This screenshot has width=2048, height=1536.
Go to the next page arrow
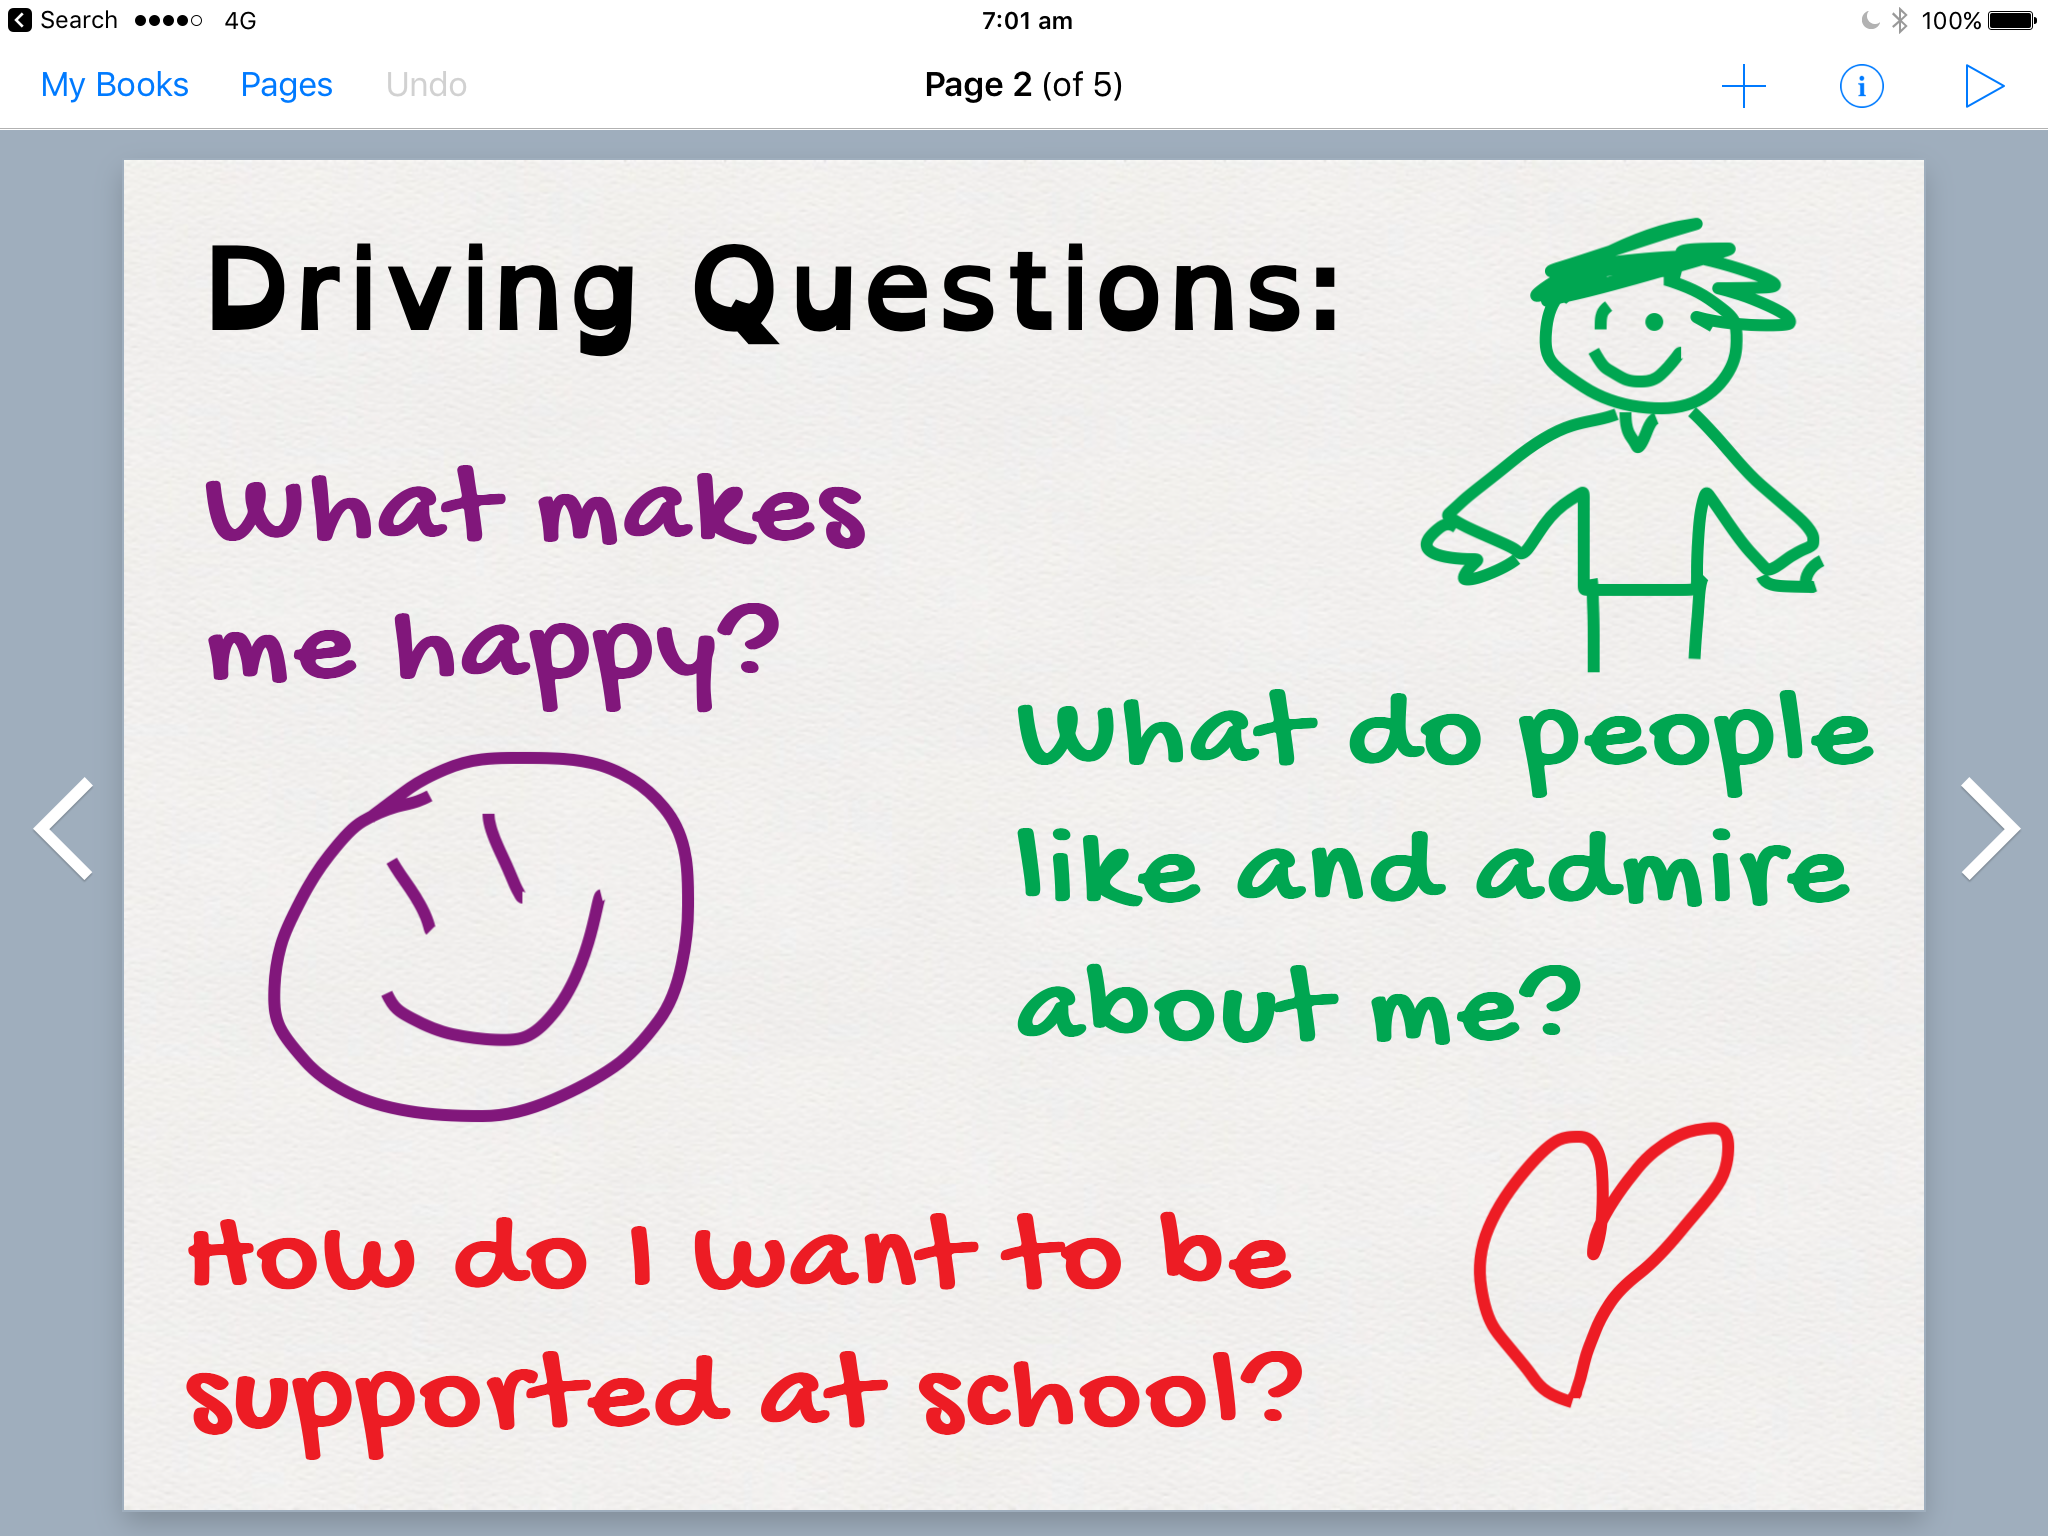click(x=1990, y=828)
